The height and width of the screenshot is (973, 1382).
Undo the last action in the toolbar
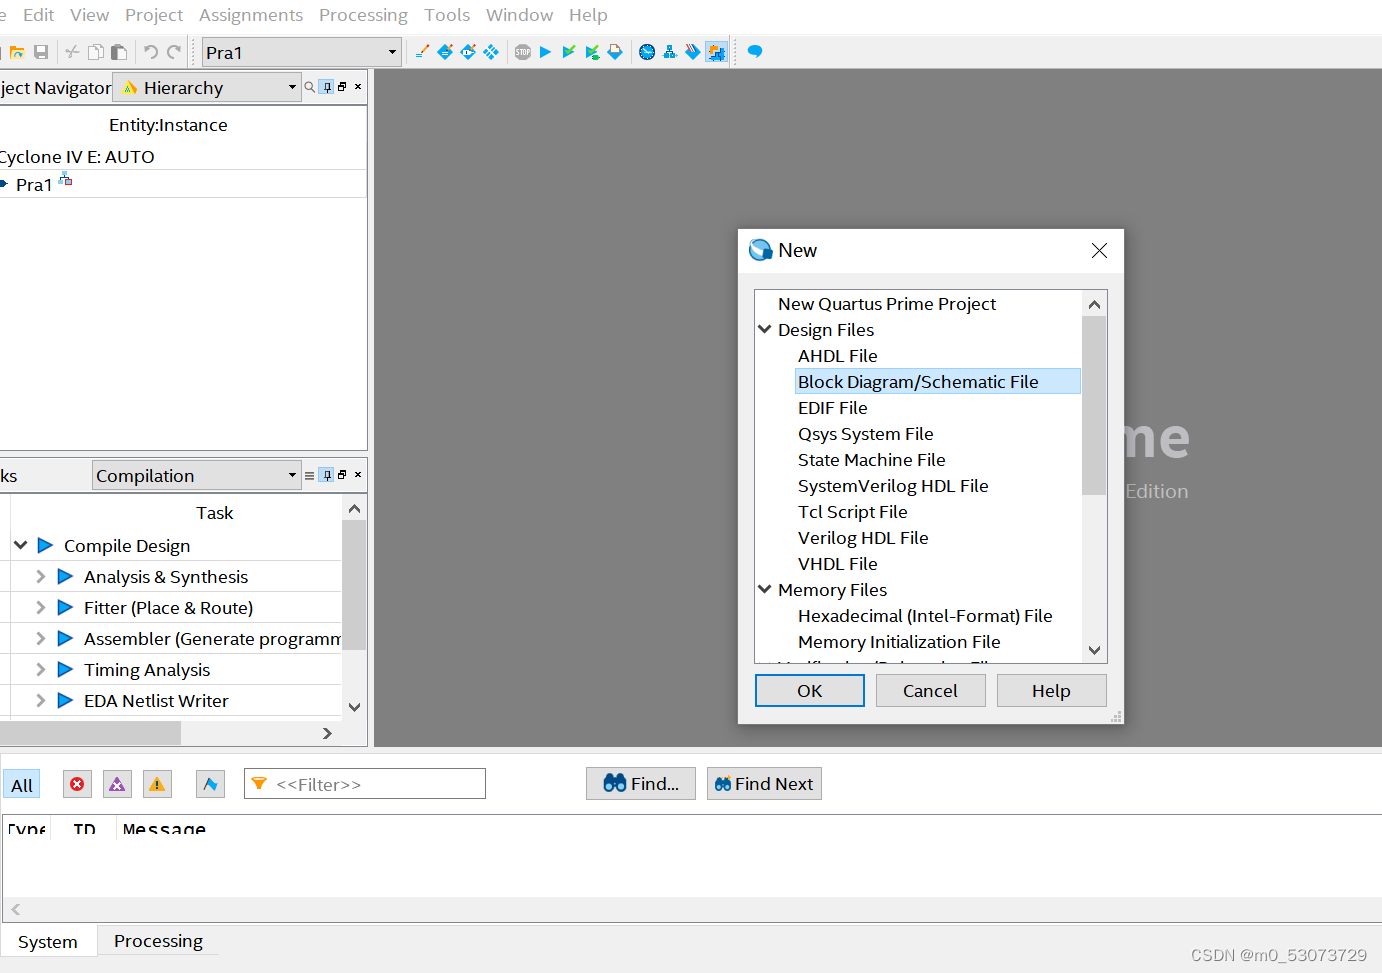click(151, 52)
